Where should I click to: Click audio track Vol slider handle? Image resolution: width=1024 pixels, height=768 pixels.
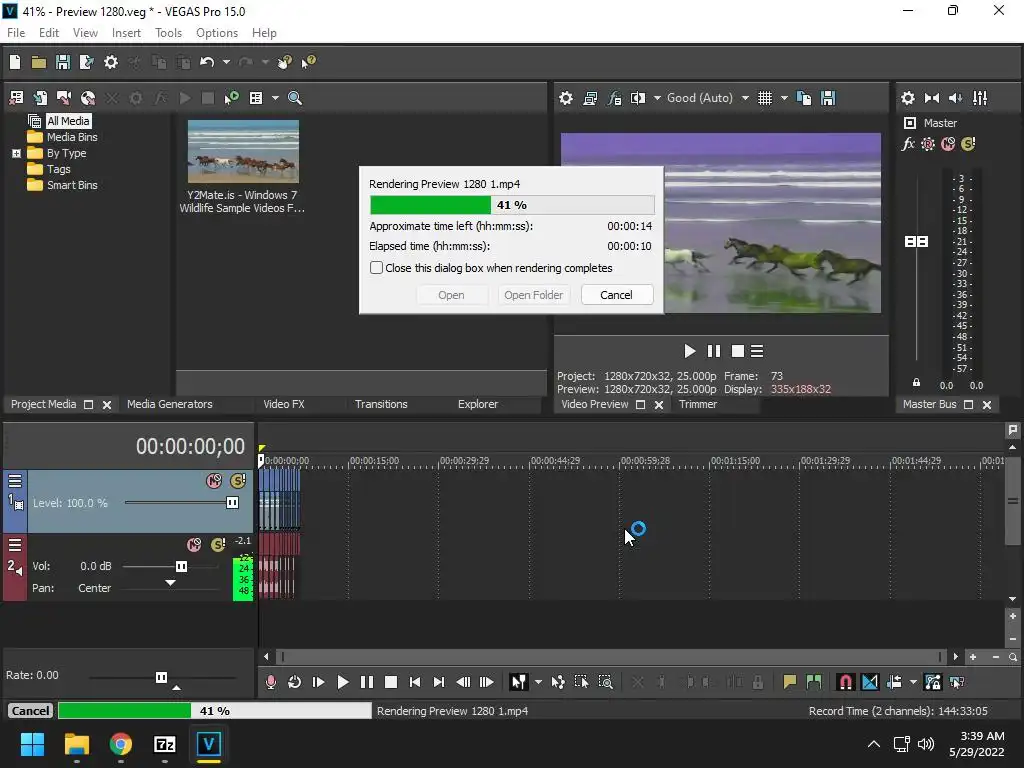click(181, 566)
